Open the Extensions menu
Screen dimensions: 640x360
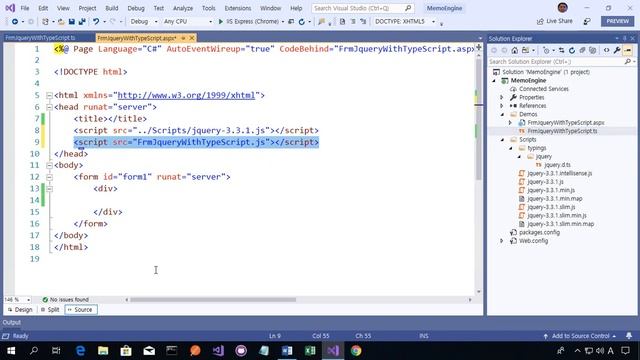click(238, 8)
